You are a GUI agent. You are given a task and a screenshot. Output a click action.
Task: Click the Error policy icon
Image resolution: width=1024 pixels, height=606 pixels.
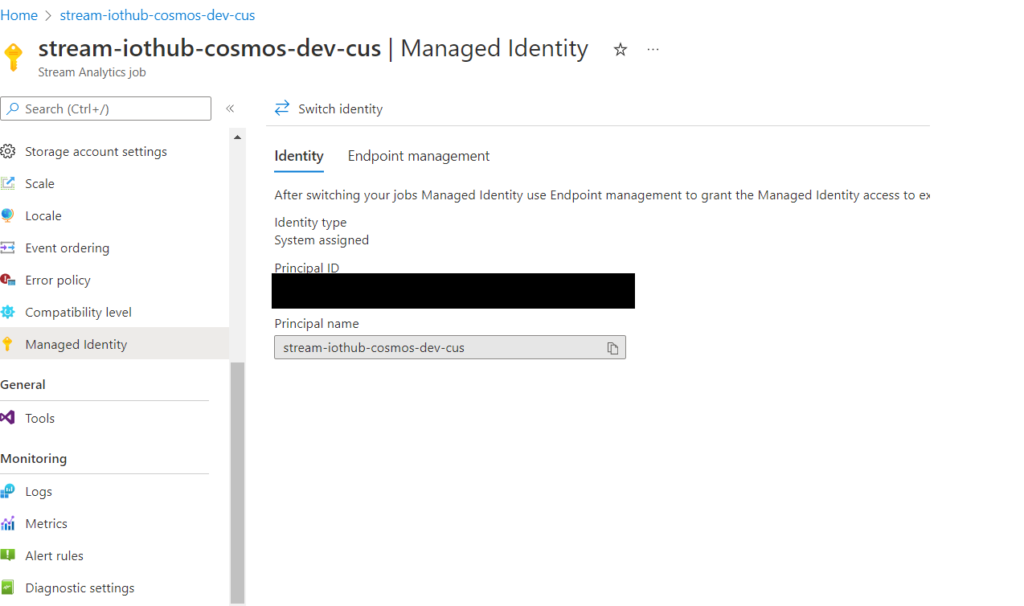(8, 279)
